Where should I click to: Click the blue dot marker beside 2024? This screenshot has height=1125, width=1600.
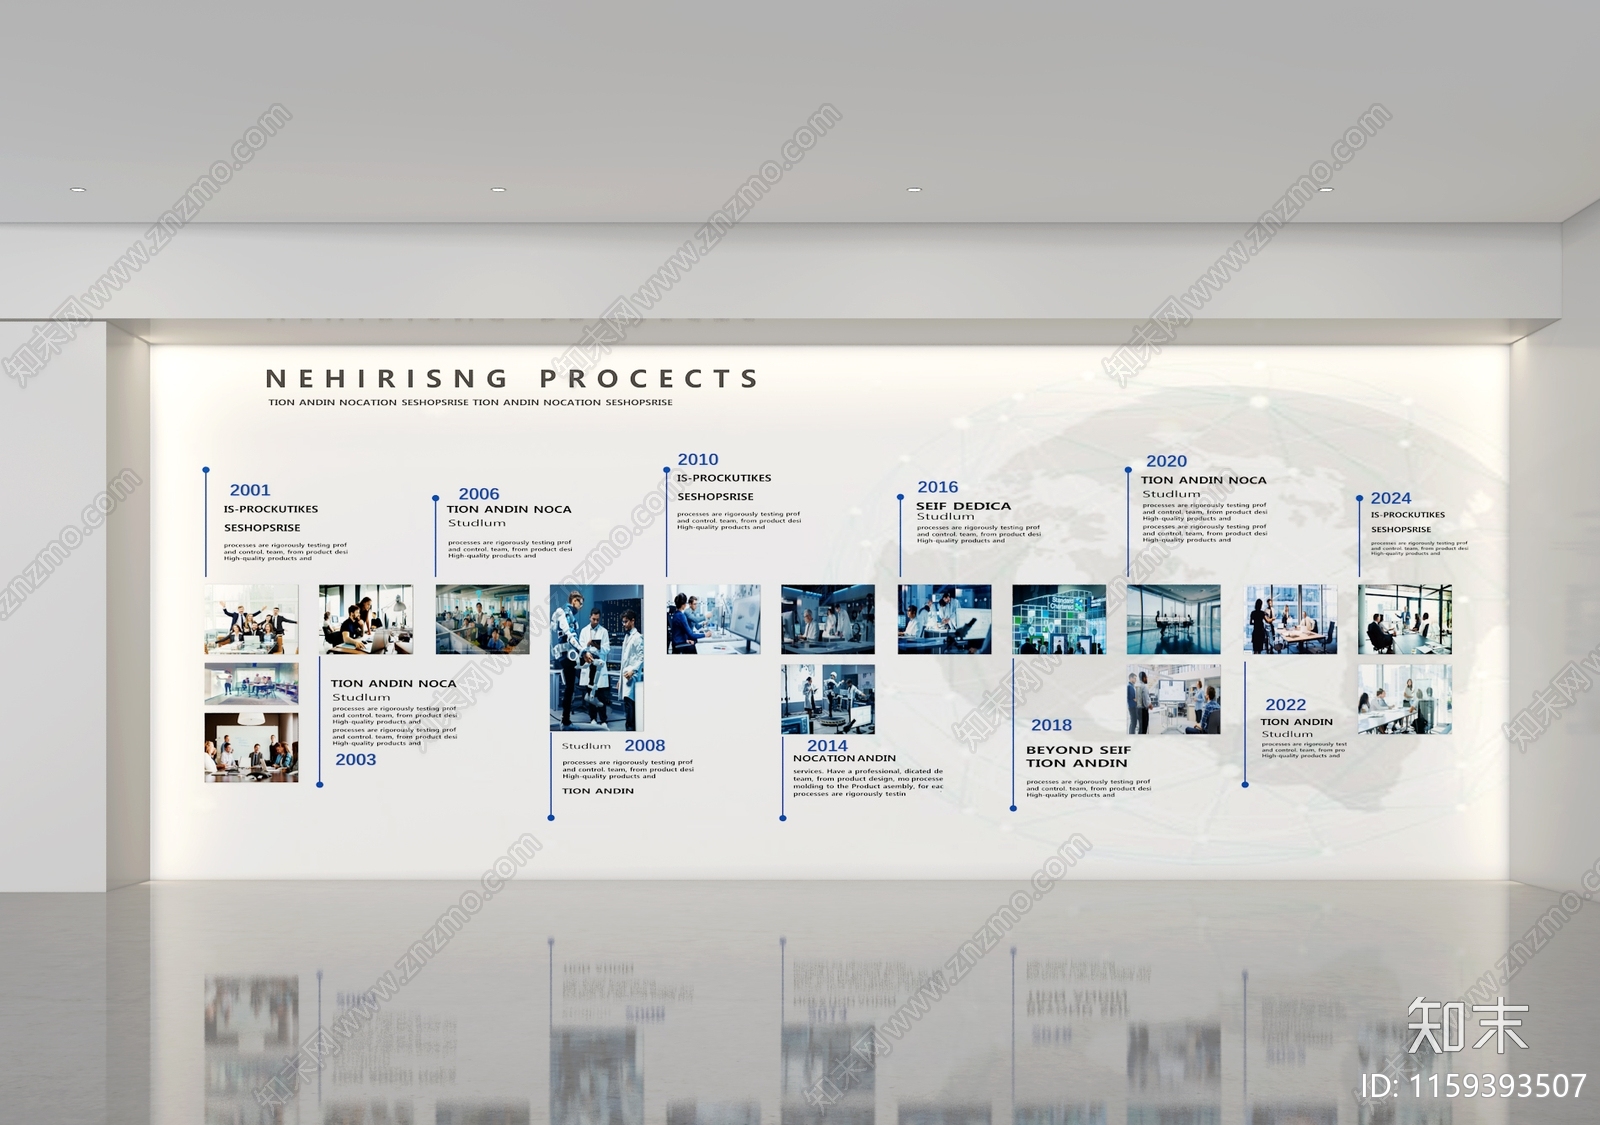(x=1359, y=498)
